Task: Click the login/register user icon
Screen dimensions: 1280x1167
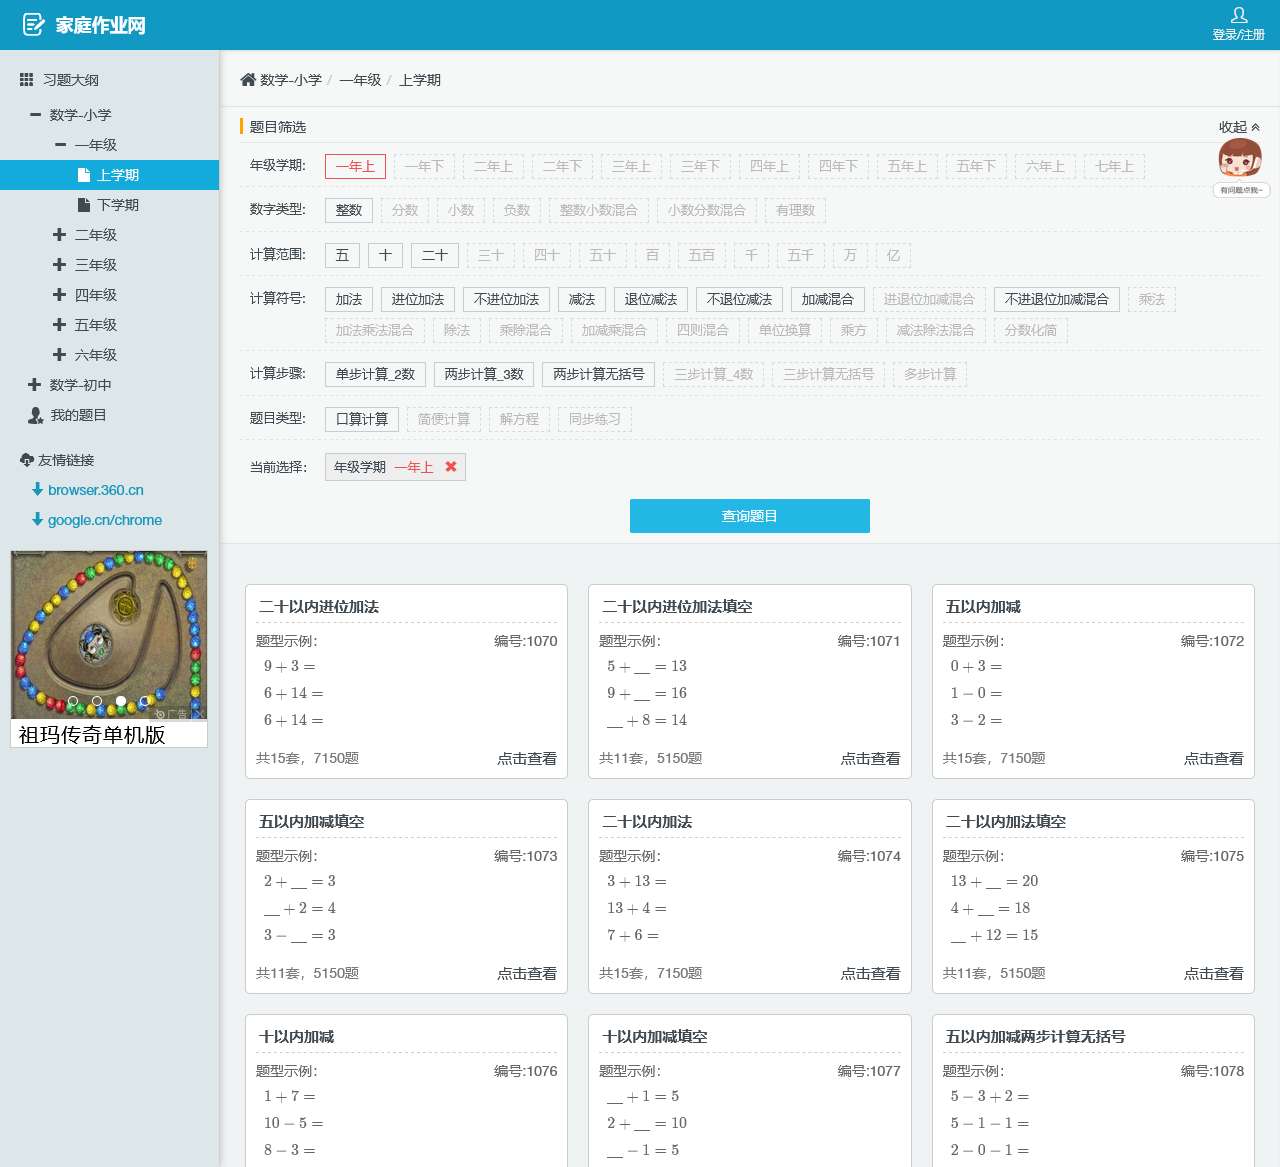Action: [1238, 16]
